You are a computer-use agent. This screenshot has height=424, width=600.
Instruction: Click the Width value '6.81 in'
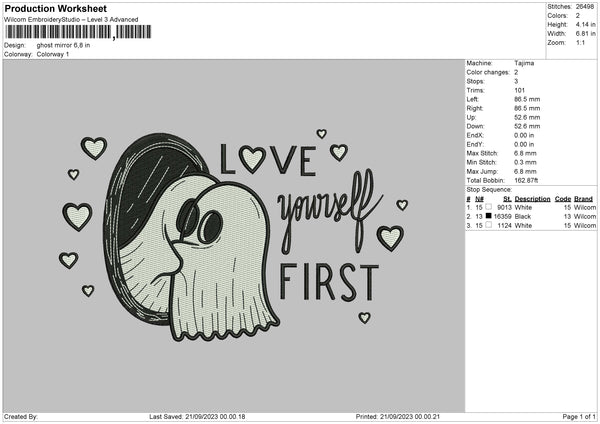pos(585,34)
